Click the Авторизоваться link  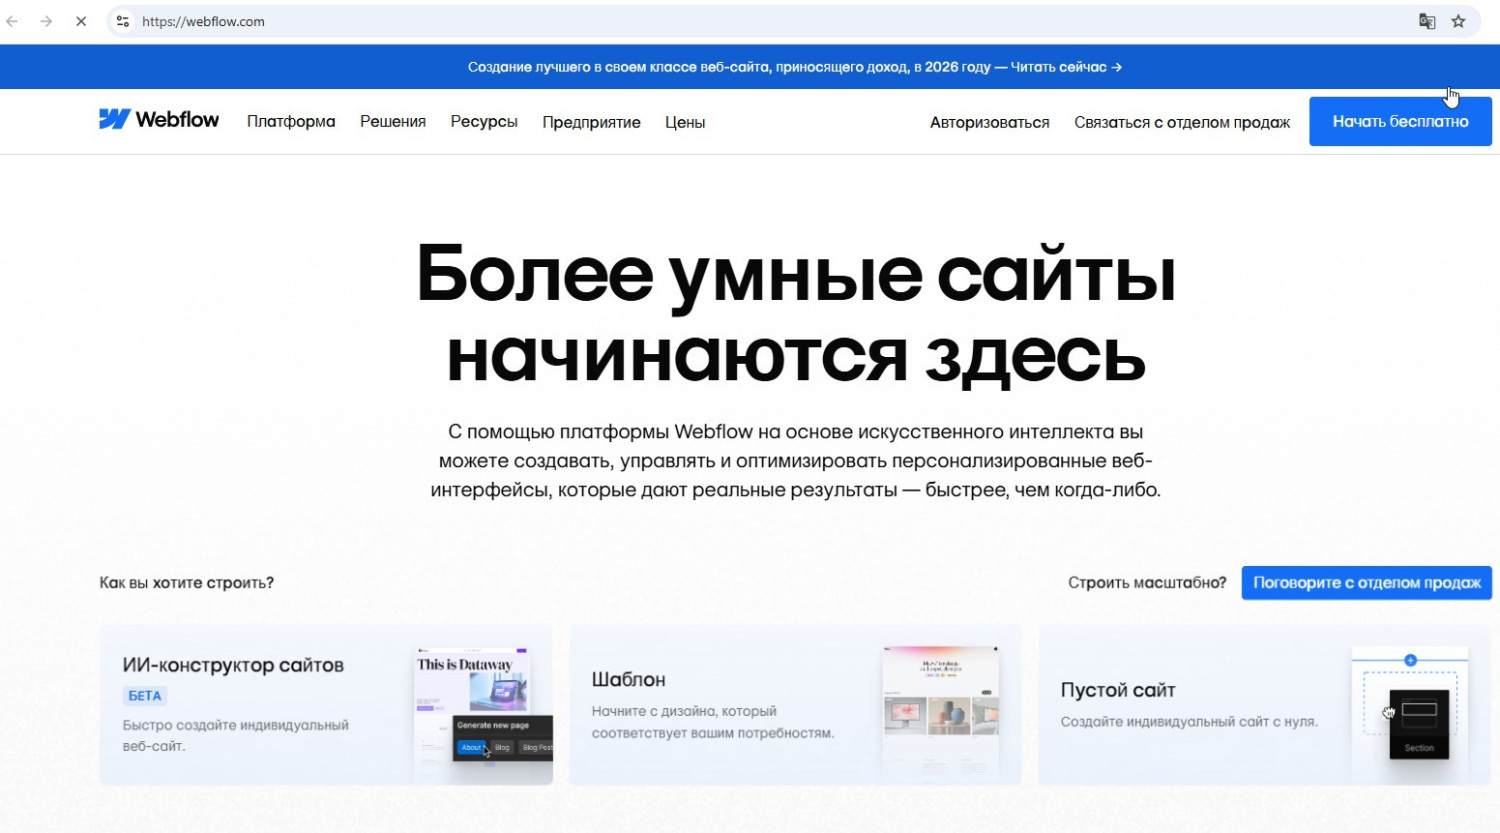989,122
